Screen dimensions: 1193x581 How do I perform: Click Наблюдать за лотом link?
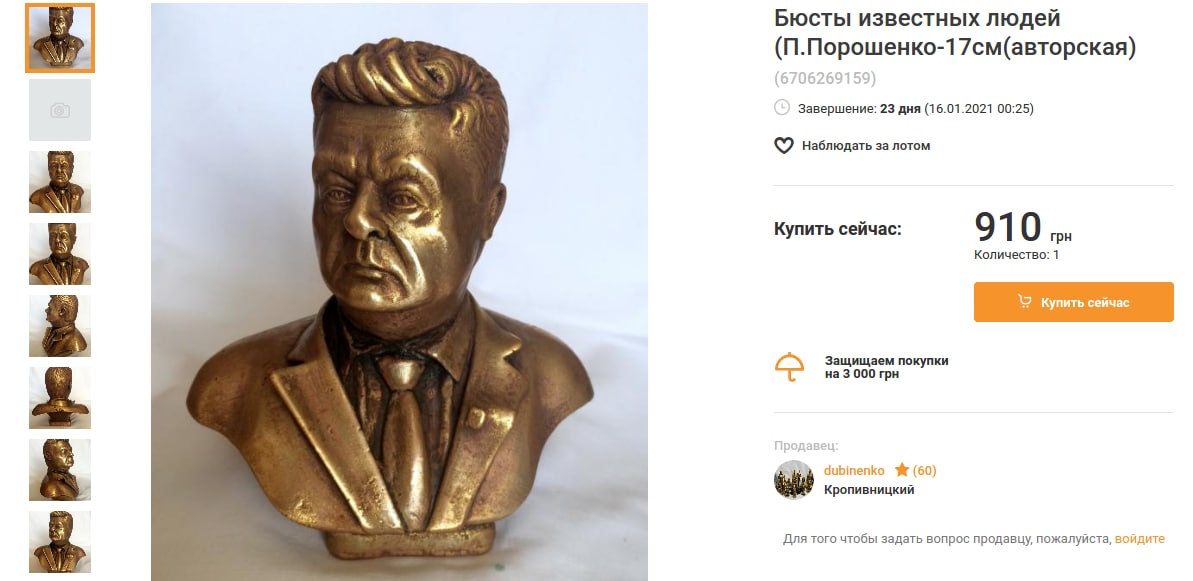tap(866, 145)
